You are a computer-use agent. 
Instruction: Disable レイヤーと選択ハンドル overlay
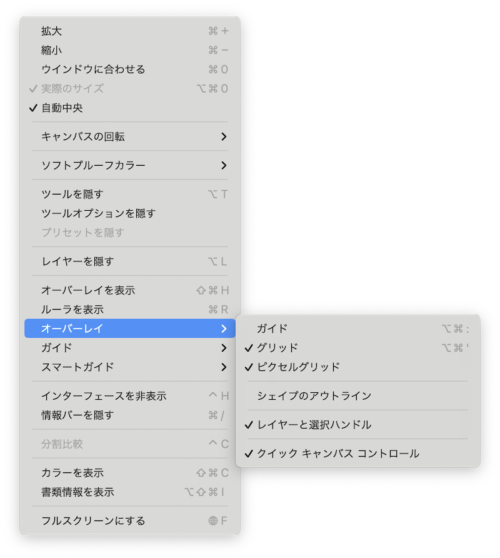click(x=358, y=425)
